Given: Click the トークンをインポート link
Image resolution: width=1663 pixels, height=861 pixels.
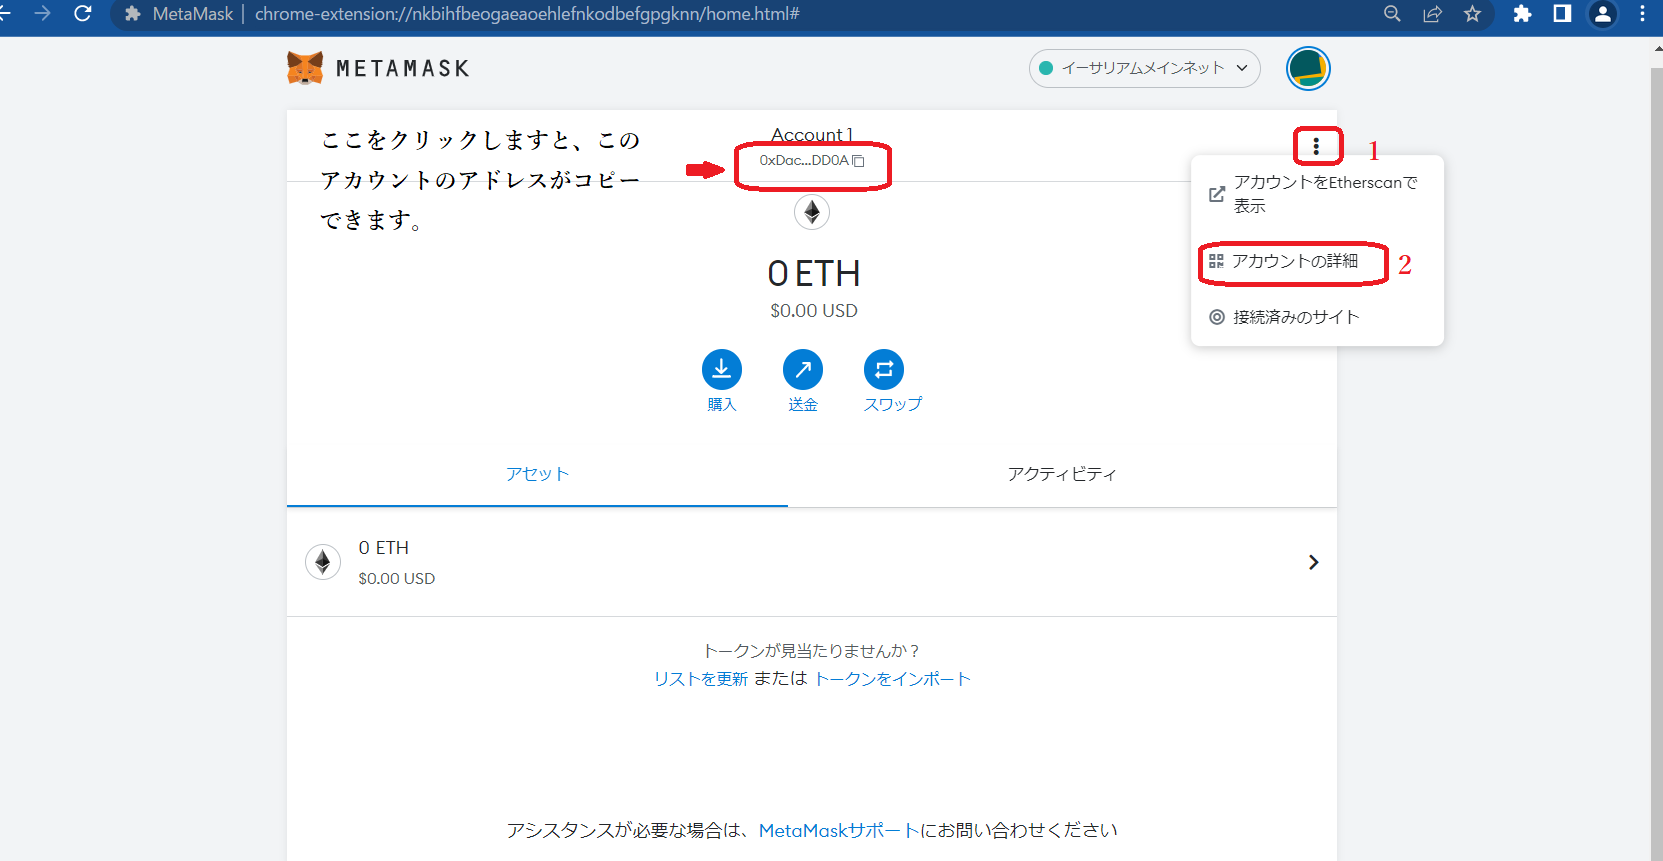Looking at the screenshot, I should click(x=892, y=679).
